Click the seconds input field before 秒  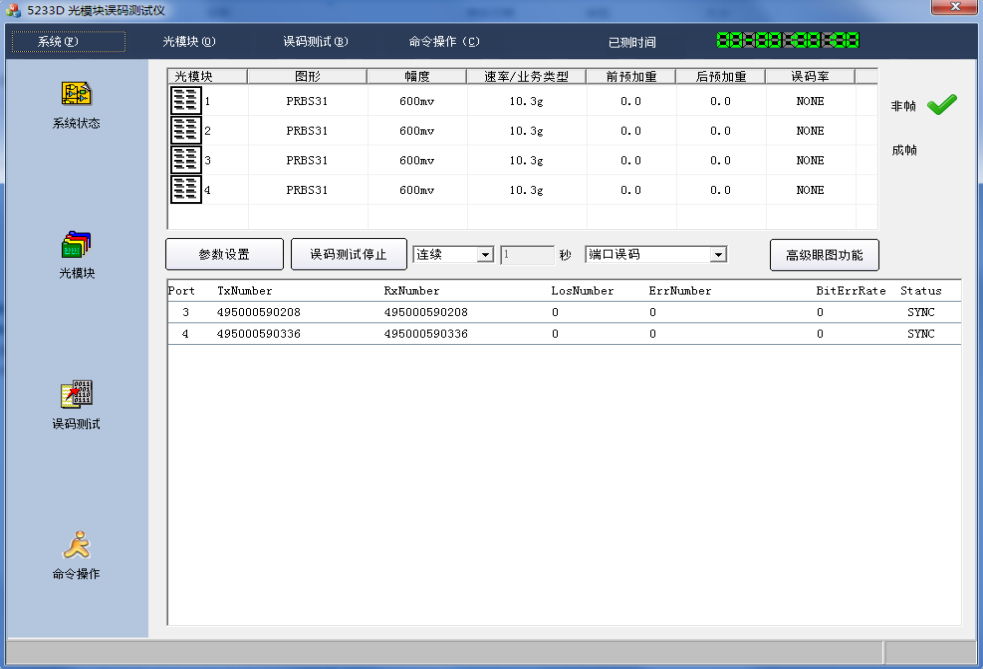[527, 255]
